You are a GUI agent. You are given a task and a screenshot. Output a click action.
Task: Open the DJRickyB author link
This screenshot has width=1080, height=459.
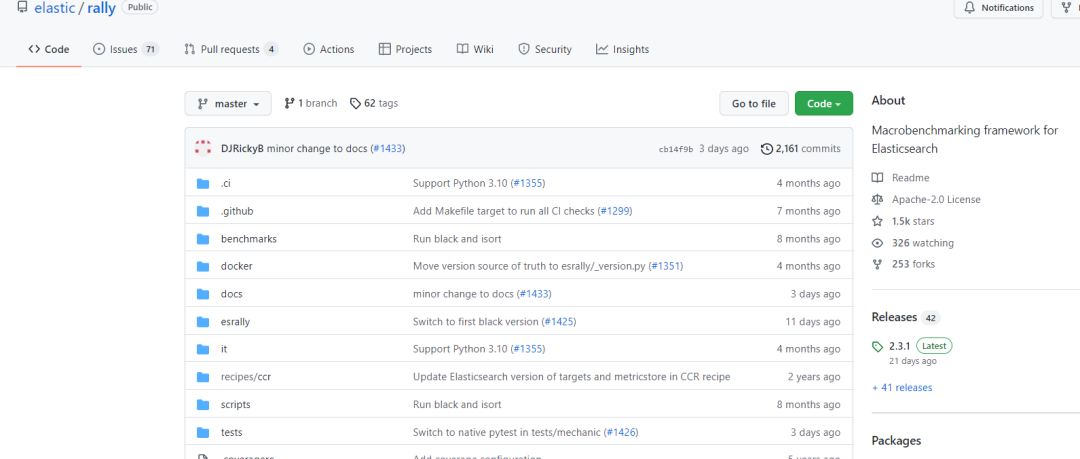tap(242, 148)
